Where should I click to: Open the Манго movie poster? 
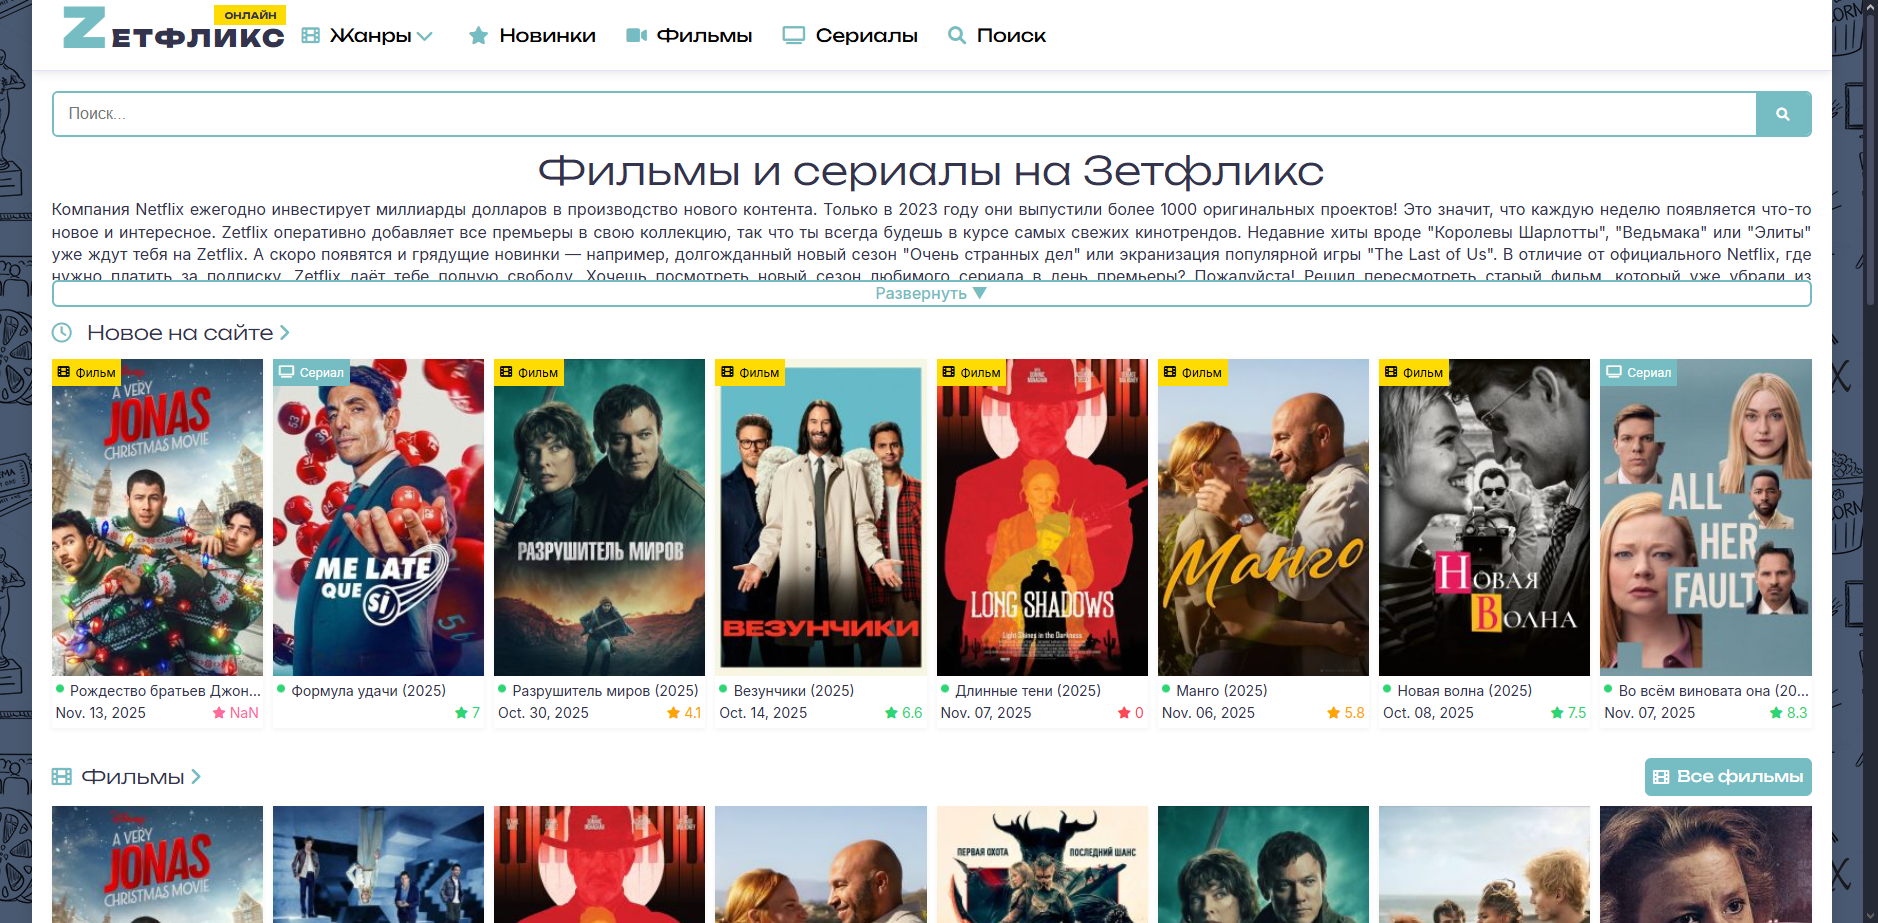click(x=1263, y=517)
